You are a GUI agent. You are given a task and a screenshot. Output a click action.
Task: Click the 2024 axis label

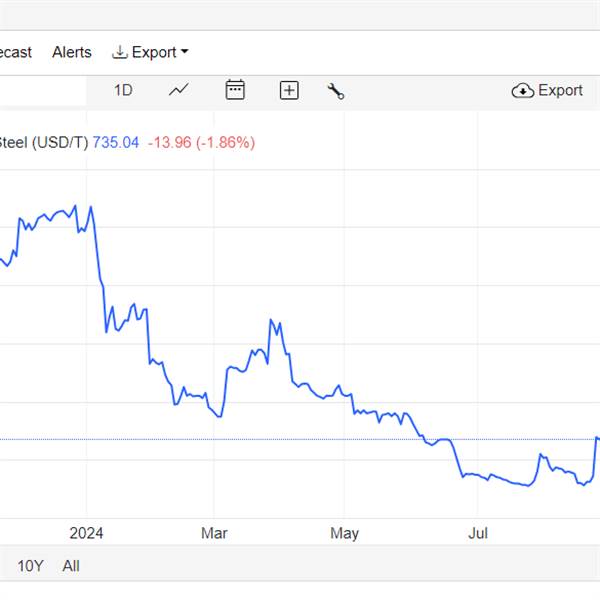(x=86, y=533)
